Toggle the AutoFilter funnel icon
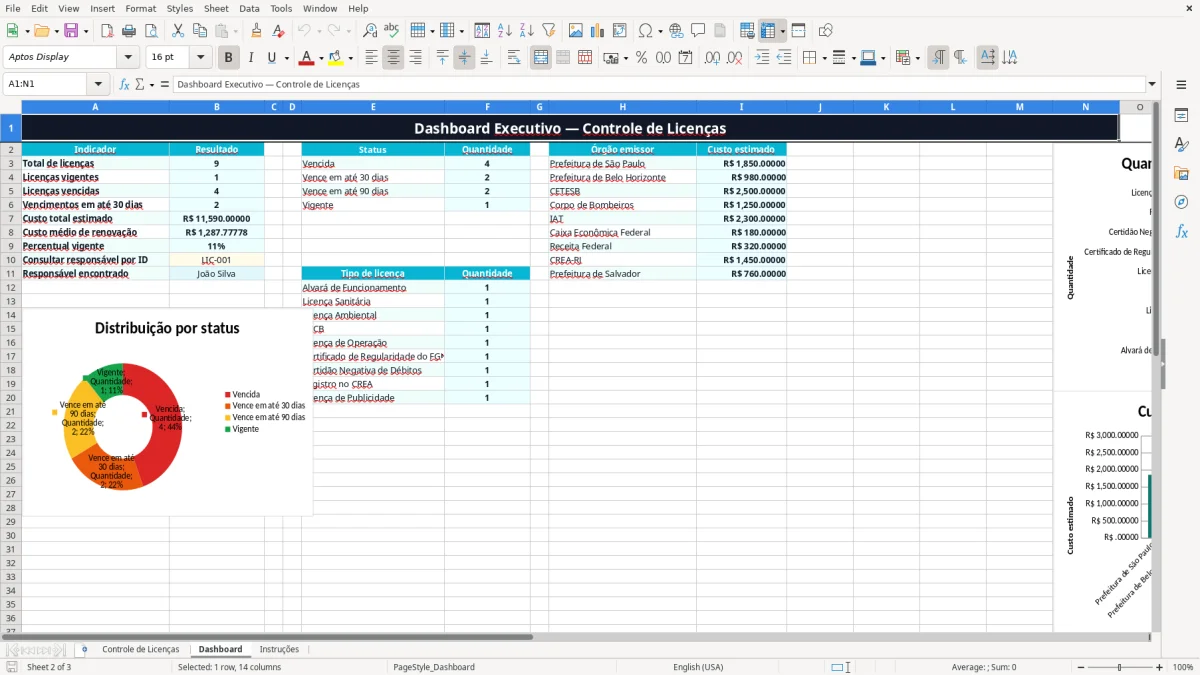 548,31
